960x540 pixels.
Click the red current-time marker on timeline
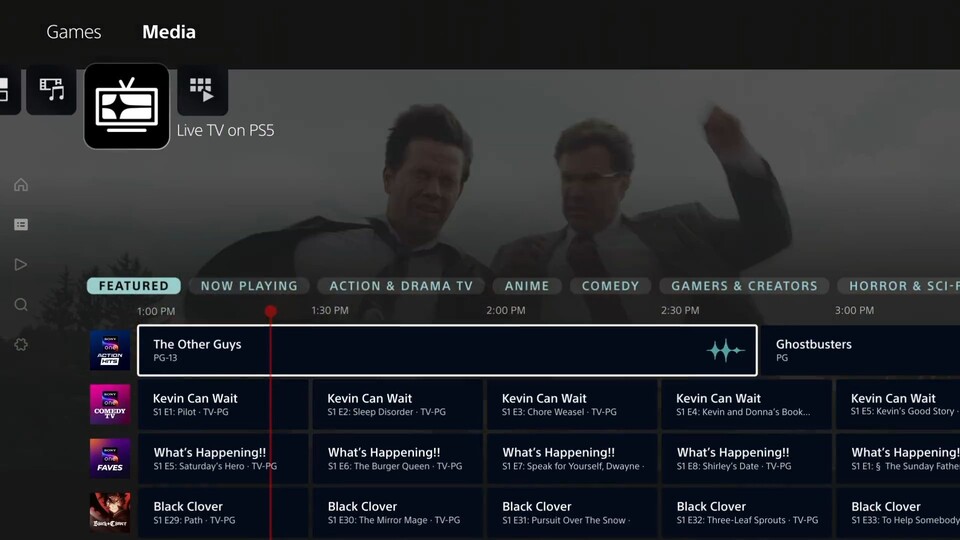(x=271, y=312)
